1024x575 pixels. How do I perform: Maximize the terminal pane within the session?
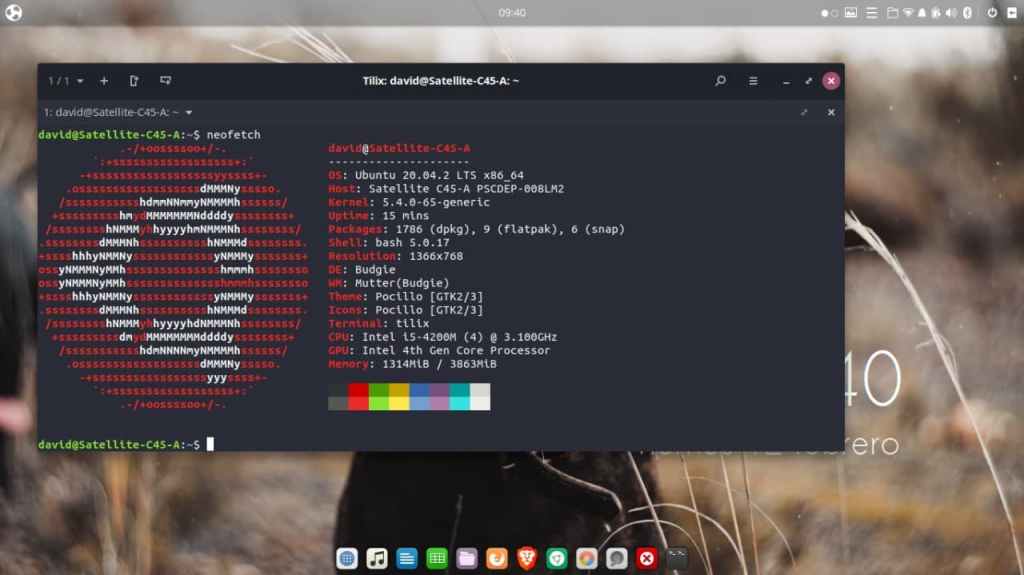804,113
